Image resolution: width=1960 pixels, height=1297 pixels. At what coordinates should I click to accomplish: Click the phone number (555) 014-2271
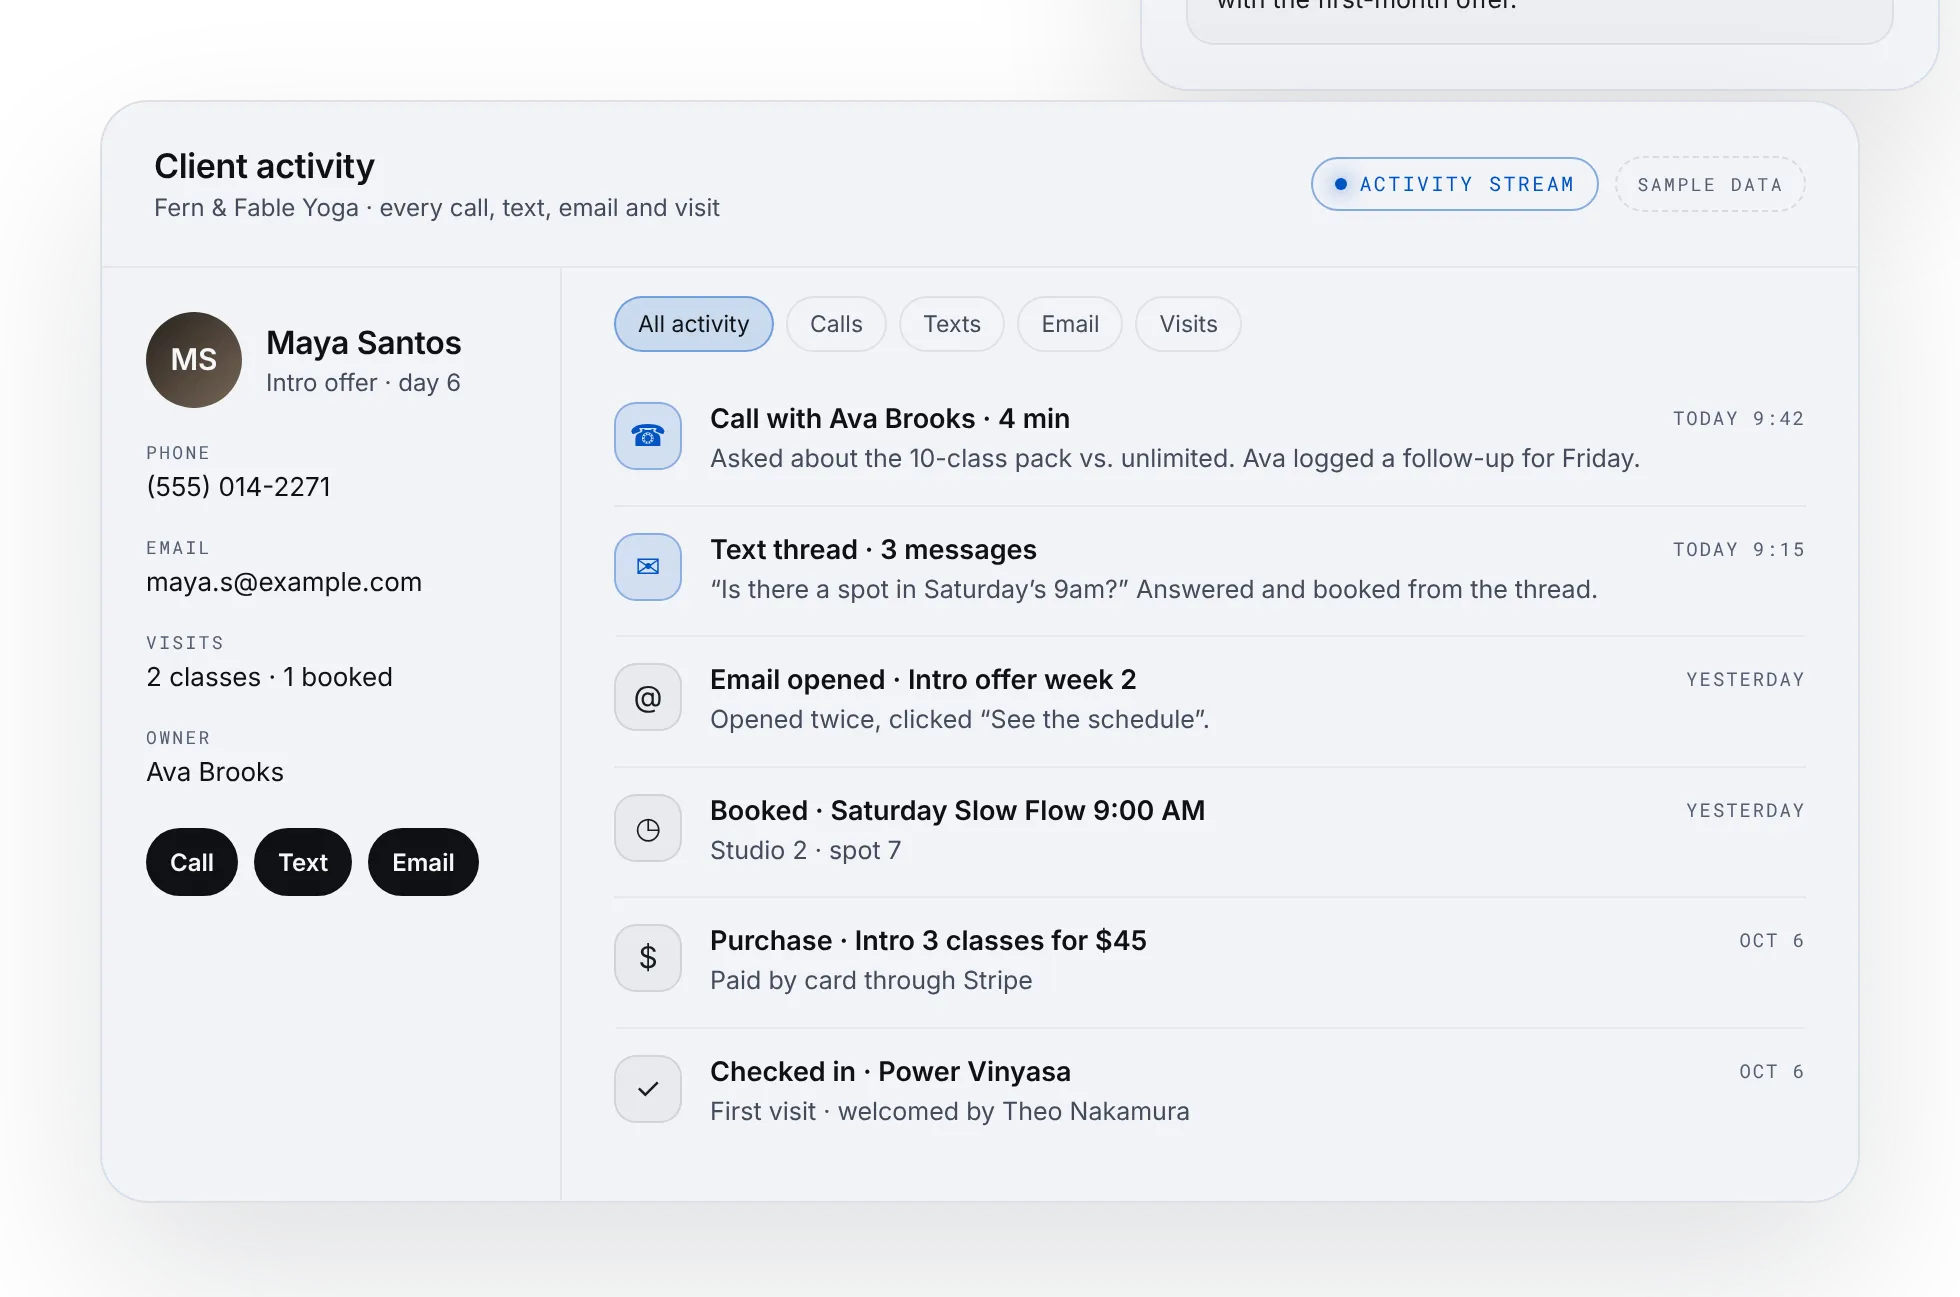click(x=238, y=487)
